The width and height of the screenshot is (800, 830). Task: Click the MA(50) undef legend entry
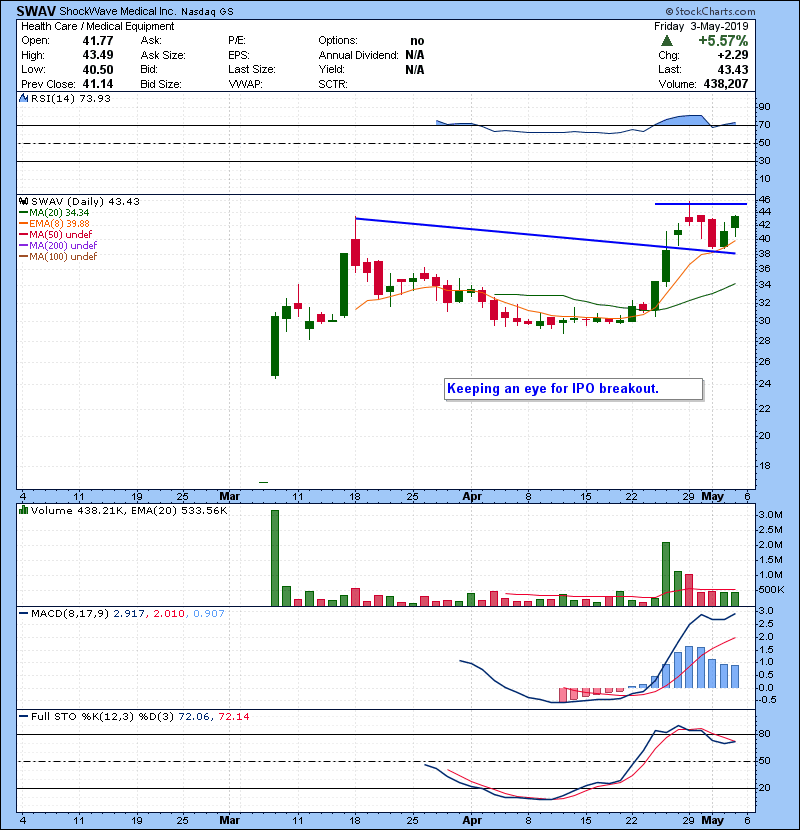coord(56,234)
